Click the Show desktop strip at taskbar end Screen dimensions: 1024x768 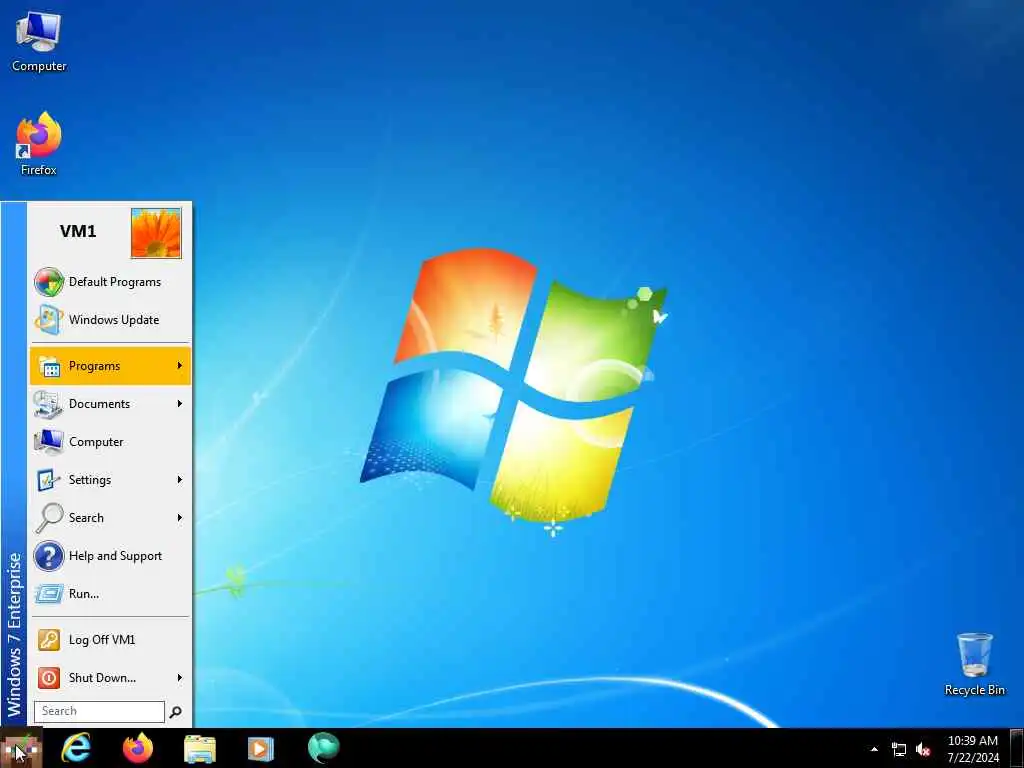pos(1017,748)
